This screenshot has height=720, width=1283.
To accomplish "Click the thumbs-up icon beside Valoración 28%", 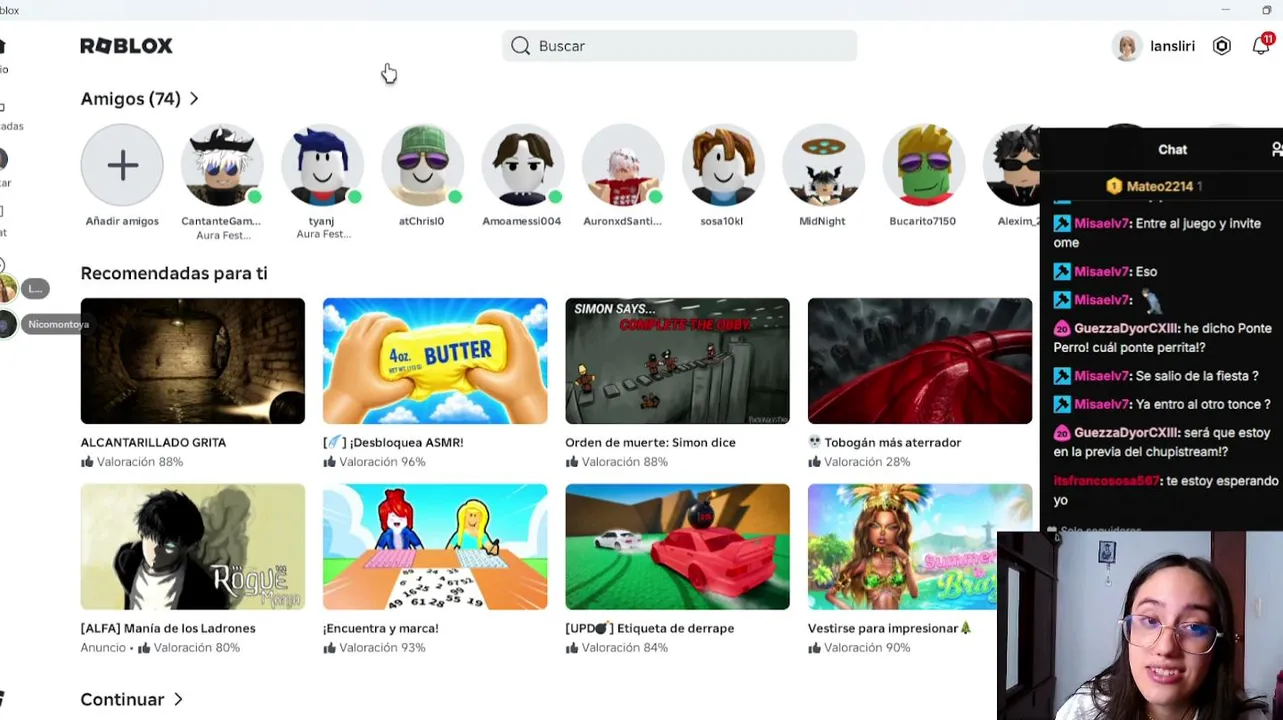I will [814, 462].
